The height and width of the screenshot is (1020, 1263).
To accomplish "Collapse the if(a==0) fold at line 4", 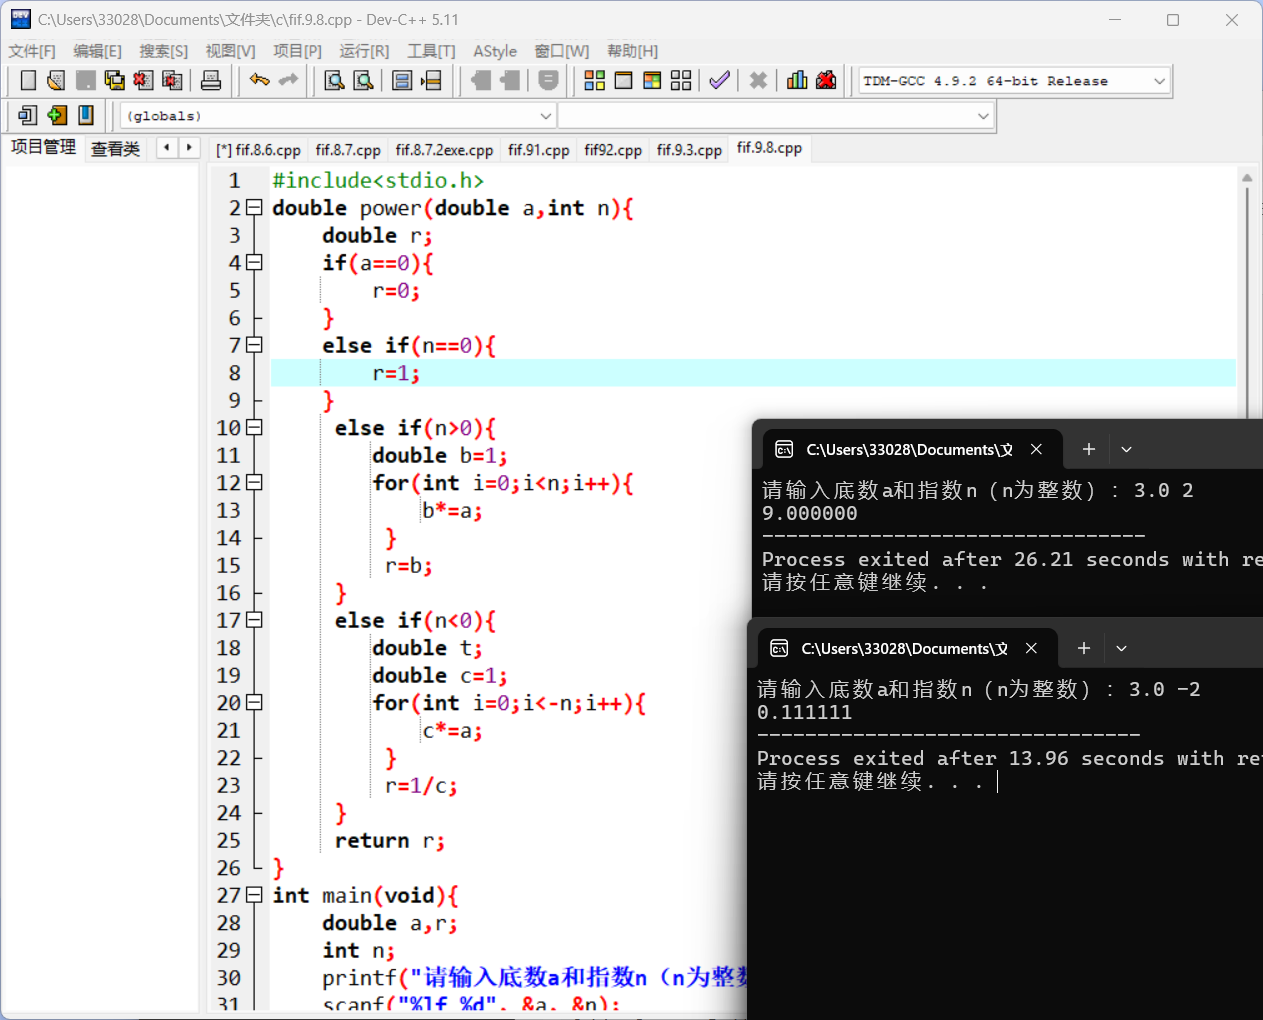I will [254, 263].
